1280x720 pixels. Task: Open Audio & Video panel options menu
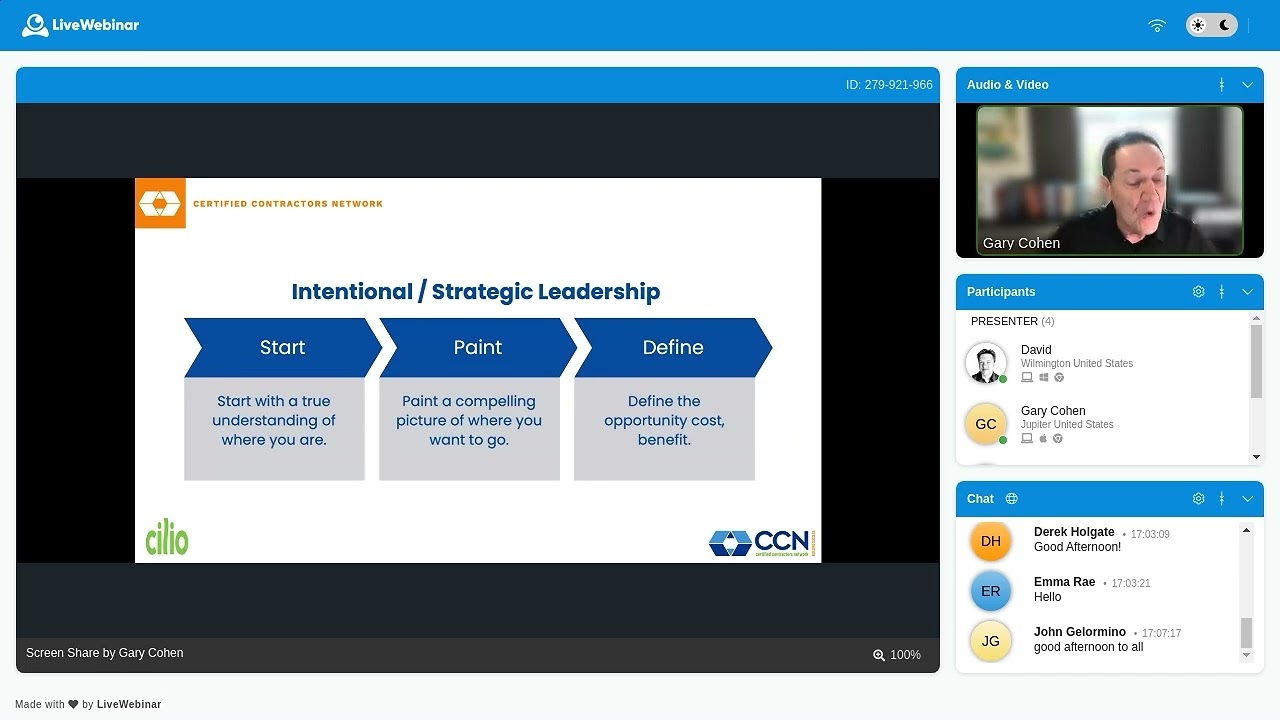tap(1221, 85)
